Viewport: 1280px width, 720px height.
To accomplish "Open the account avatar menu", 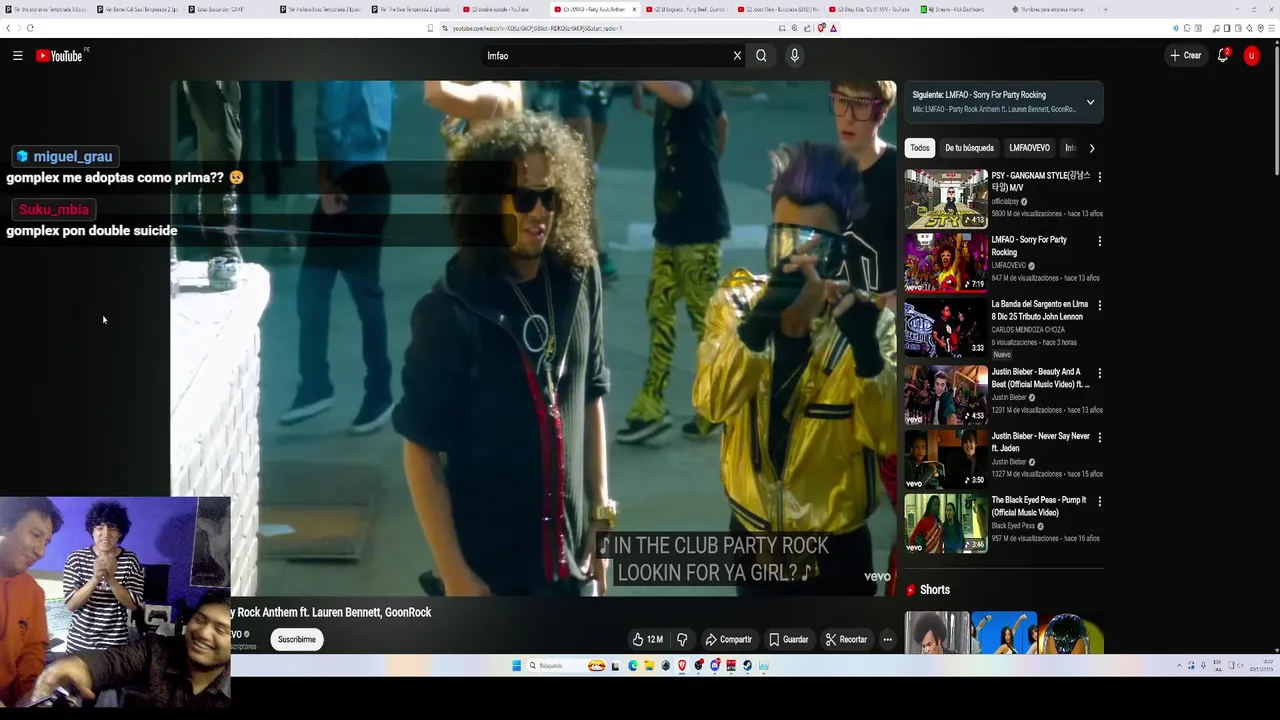I will [x=1251, y=56].
